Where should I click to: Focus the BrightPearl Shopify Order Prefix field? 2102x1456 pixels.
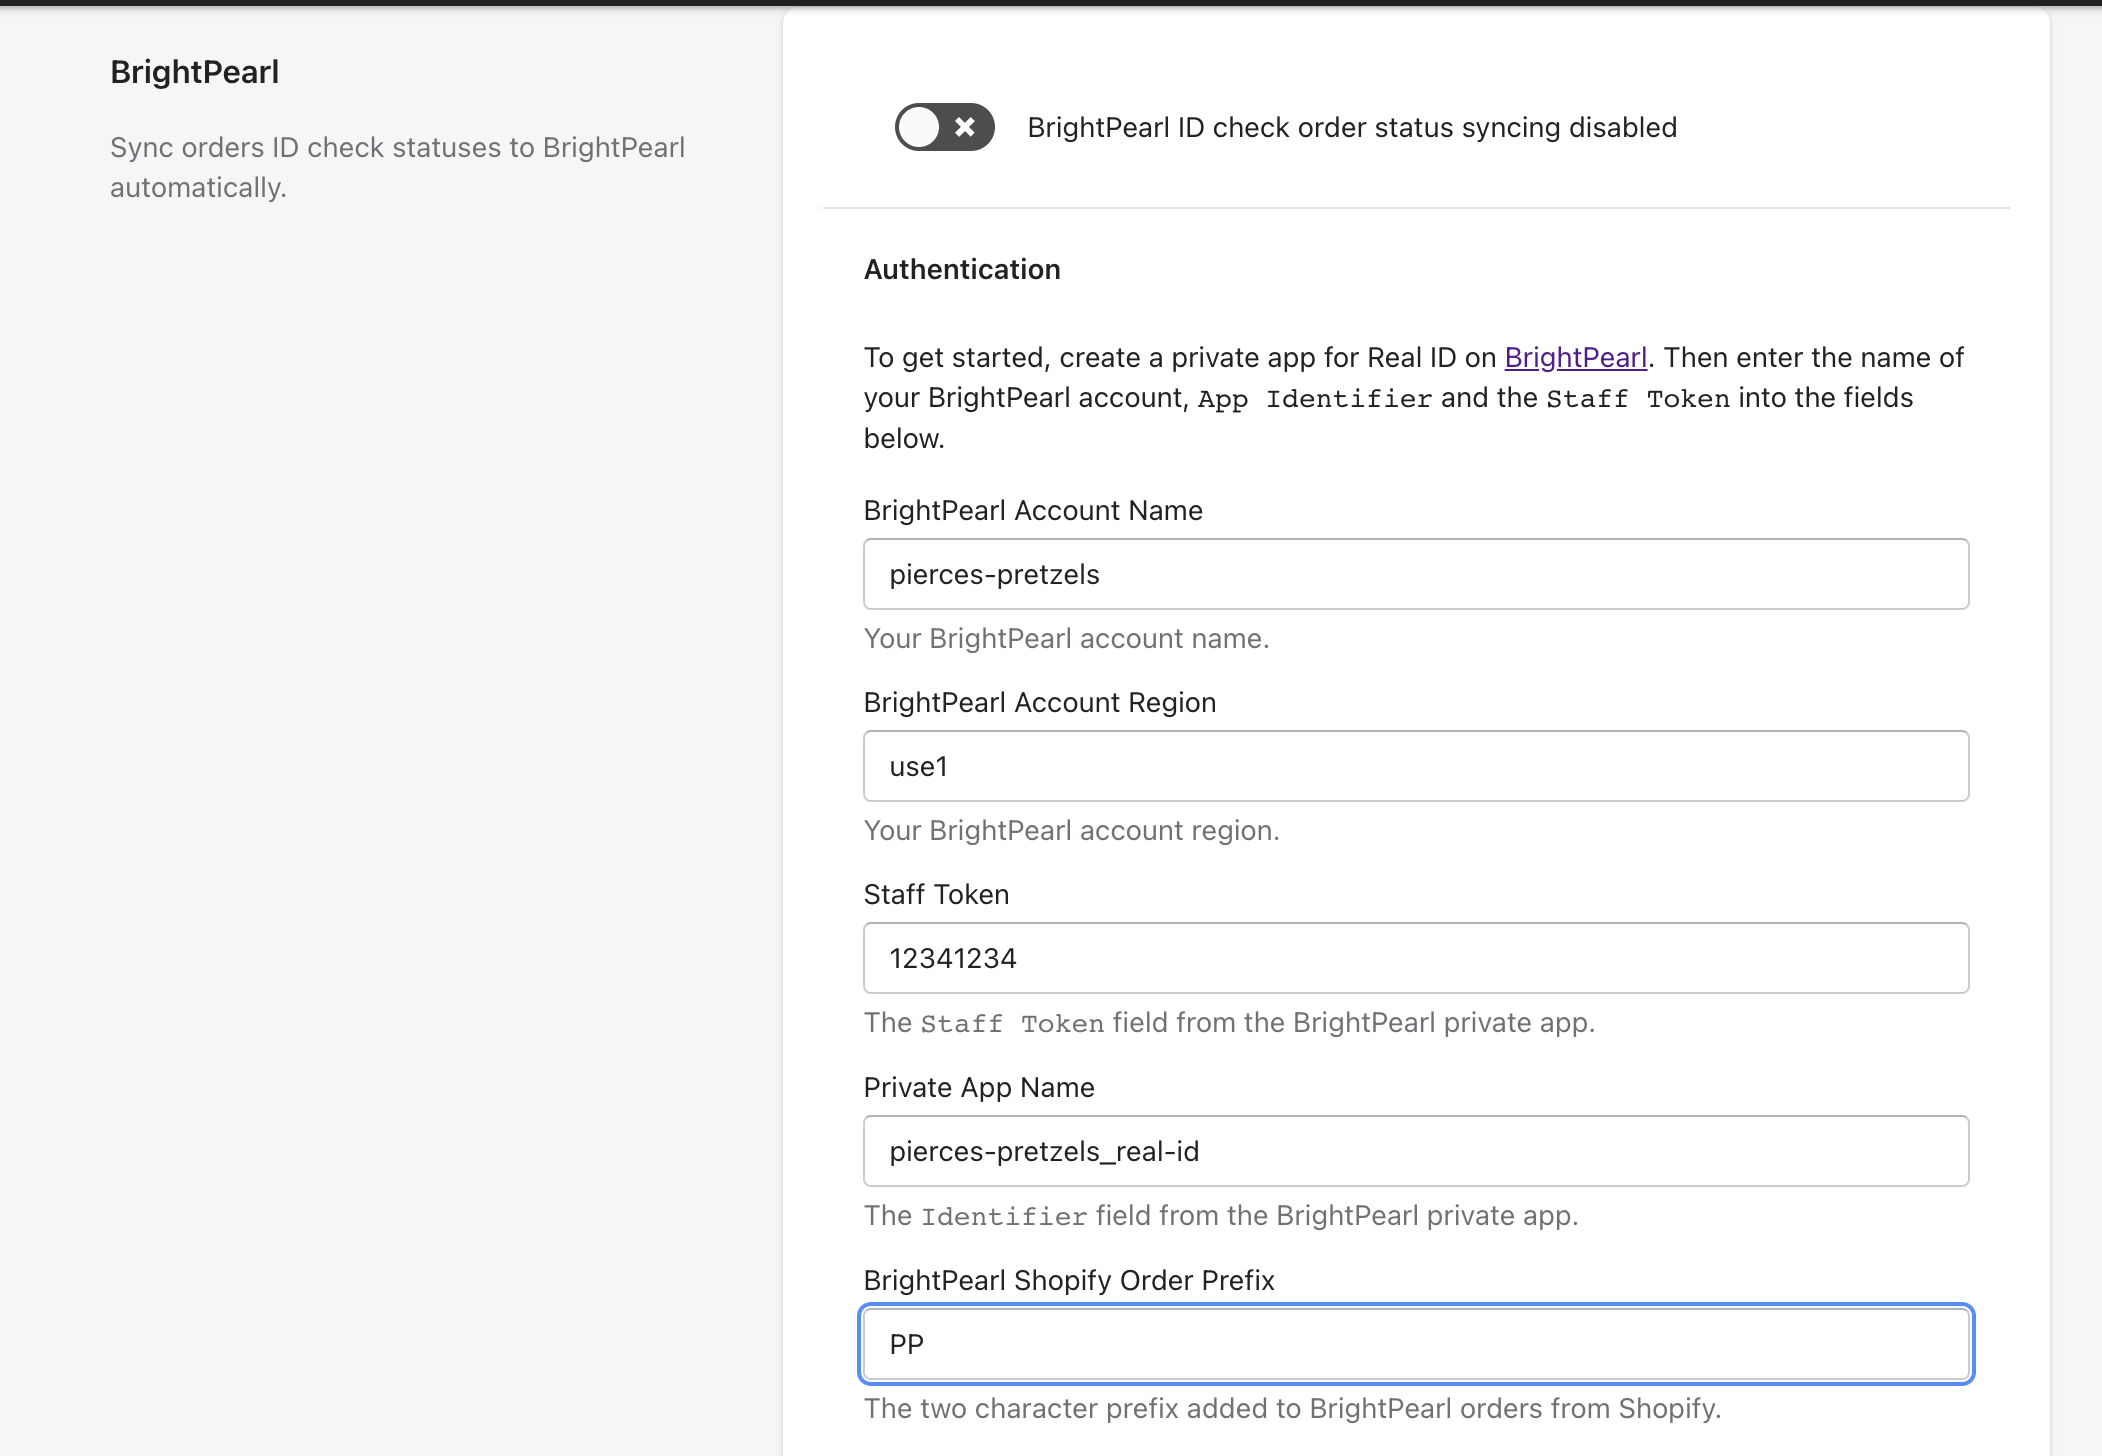pyautogui.click(x=1416, y=1344)
